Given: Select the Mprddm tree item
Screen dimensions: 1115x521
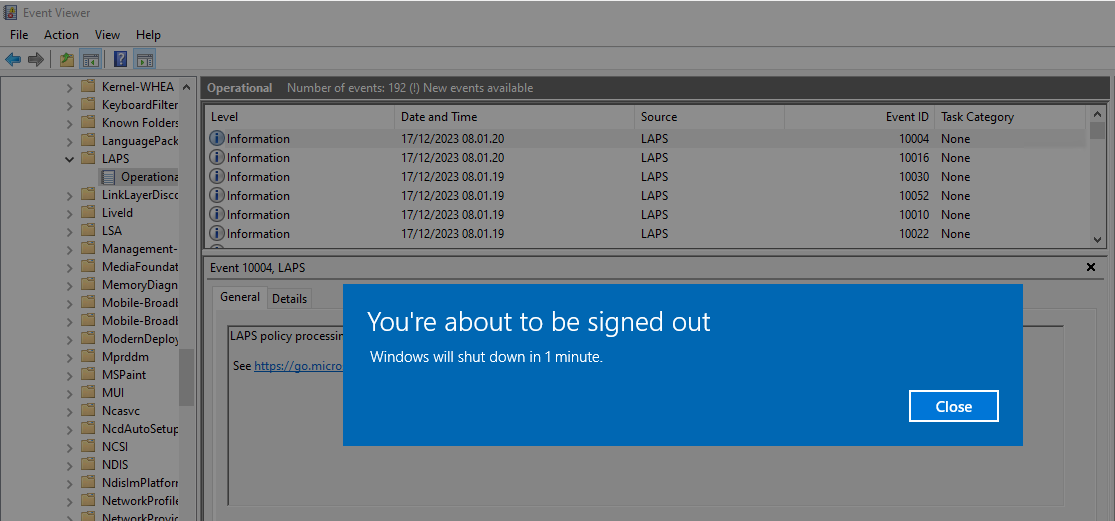Looking at the screenshot, I should click(125, 356).
